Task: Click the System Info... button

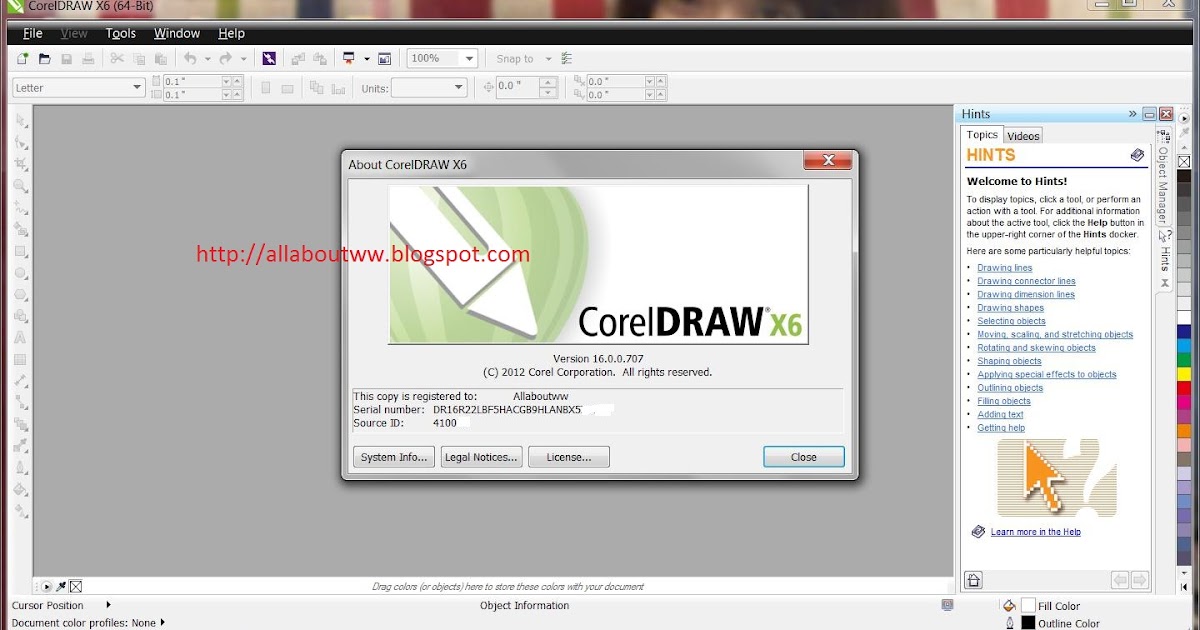Action: click(394, 457)
